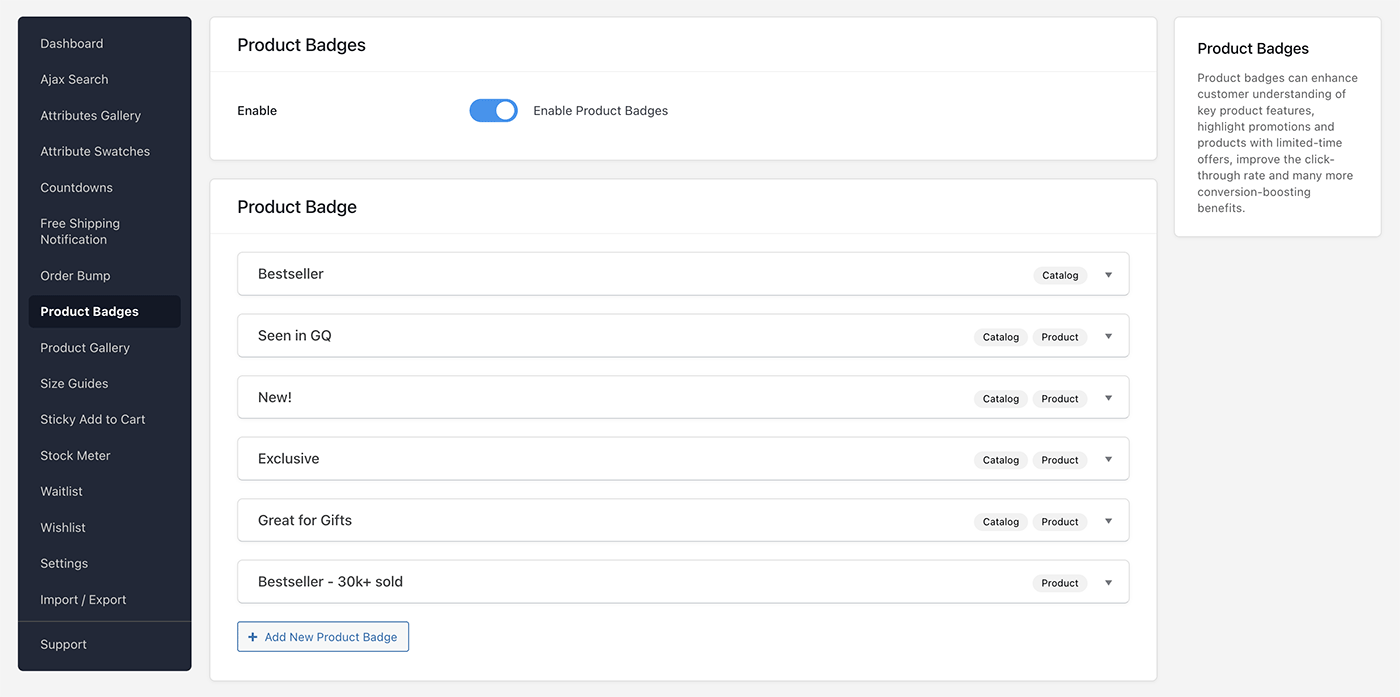The image size is (1400, 697).
Task: Open the Support link in sidebar
Action: (63, 645)
